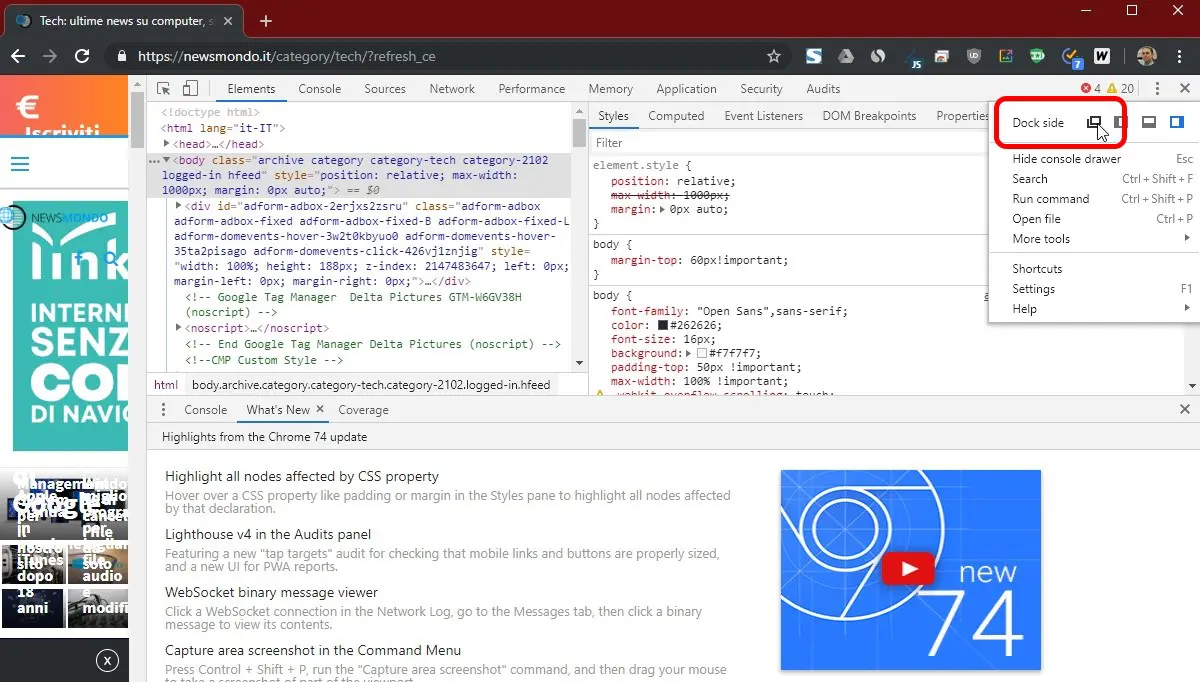
Task: Open the Security panel tab
Action: (762, 88)
